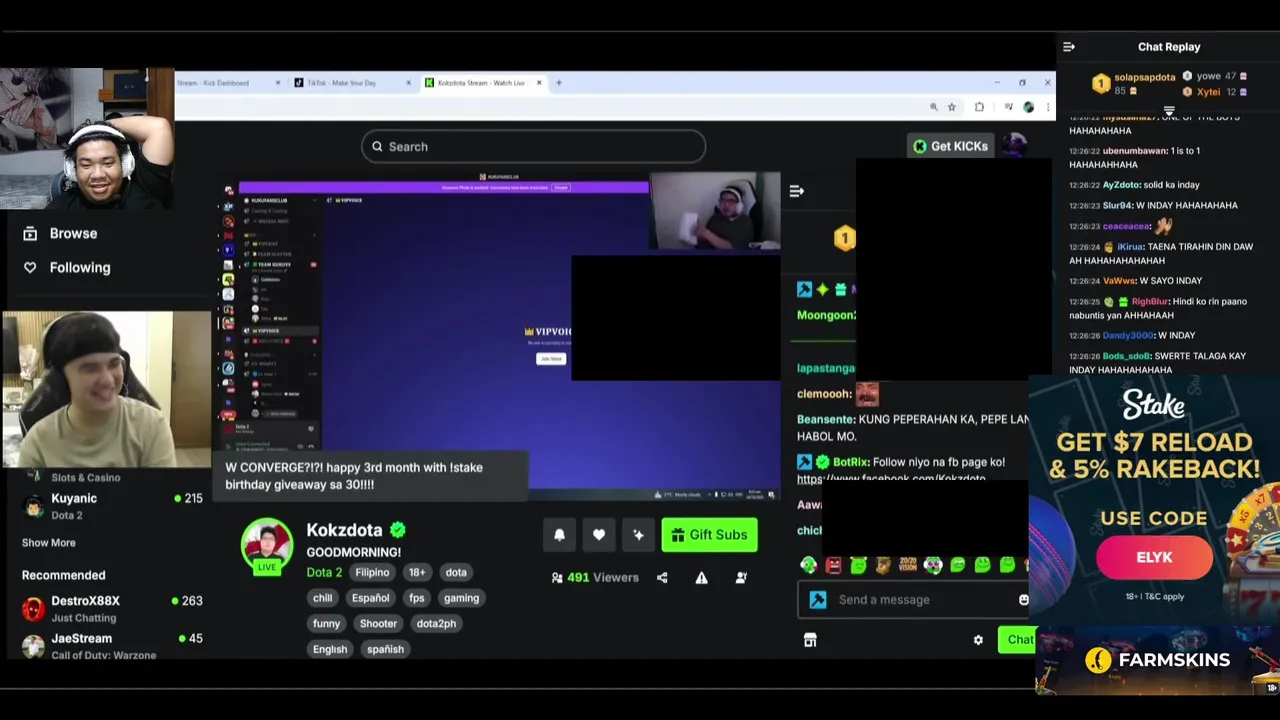Click the chat identity badge icon
The image size is (1280, 720).
pos(818,599)
